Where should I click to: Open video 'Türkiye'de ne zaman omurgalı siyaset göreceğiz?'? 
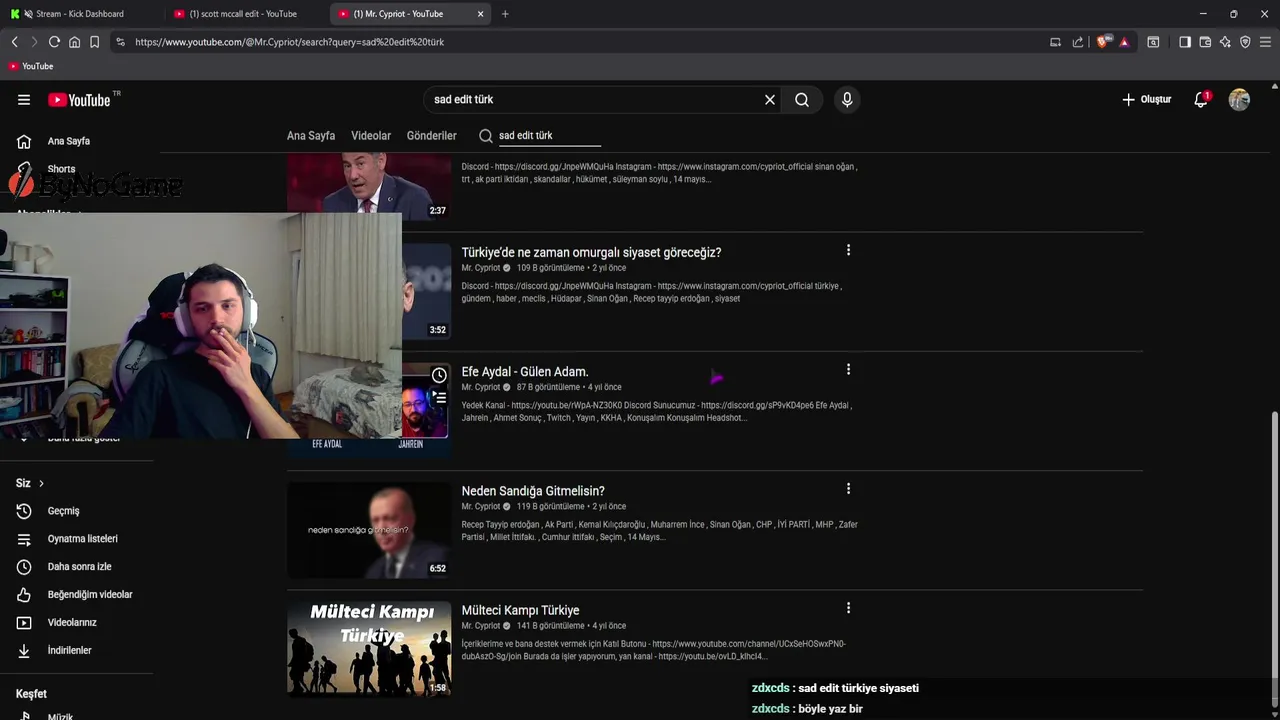tap(591, 253)
